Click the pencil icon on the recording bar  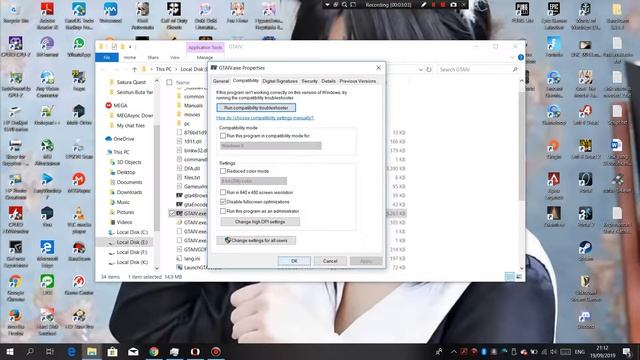tap(424, 5)
